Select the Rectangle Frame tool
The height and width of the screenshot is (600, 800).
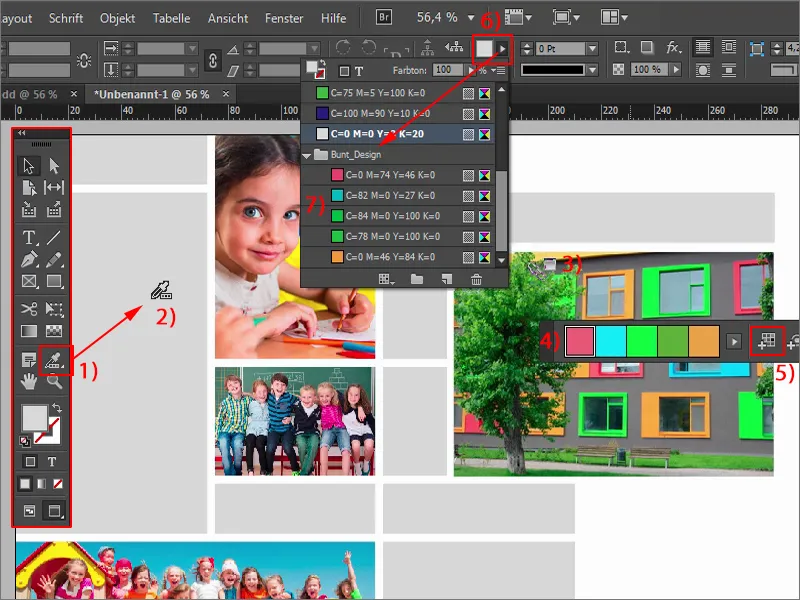[29, 281]
